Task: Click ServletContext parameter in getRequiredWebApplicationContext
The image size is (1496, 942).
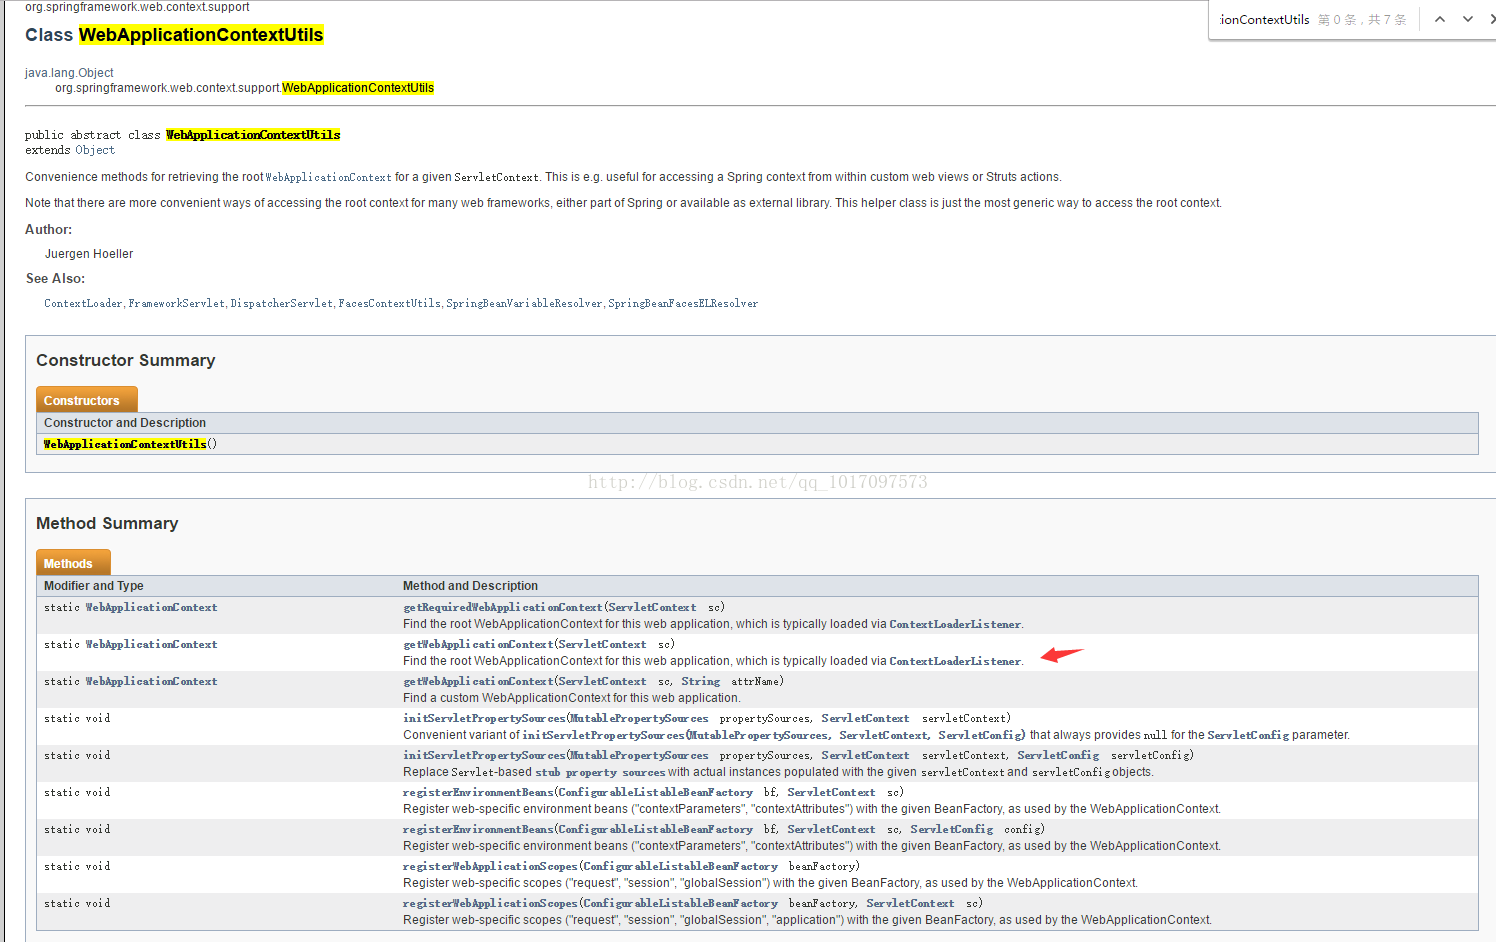Action: 652,607
